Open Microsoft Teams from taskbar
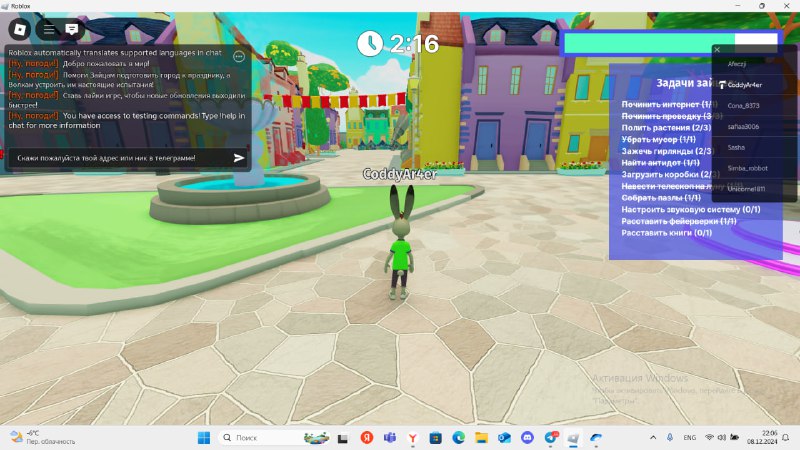 pos(390,437)
